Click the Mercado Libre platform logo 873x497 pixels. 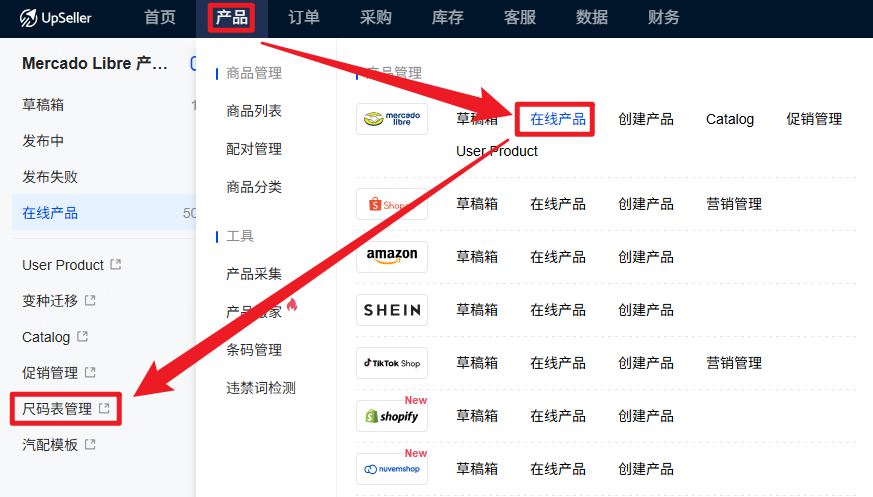(391, 119)
